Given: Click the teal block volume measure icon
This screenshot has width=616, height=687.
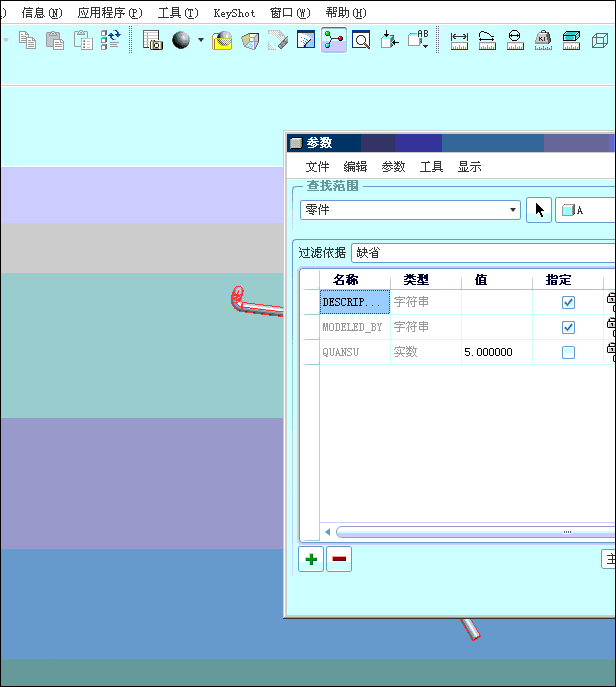Looking at the screenshot, I should tap(571, 40).
